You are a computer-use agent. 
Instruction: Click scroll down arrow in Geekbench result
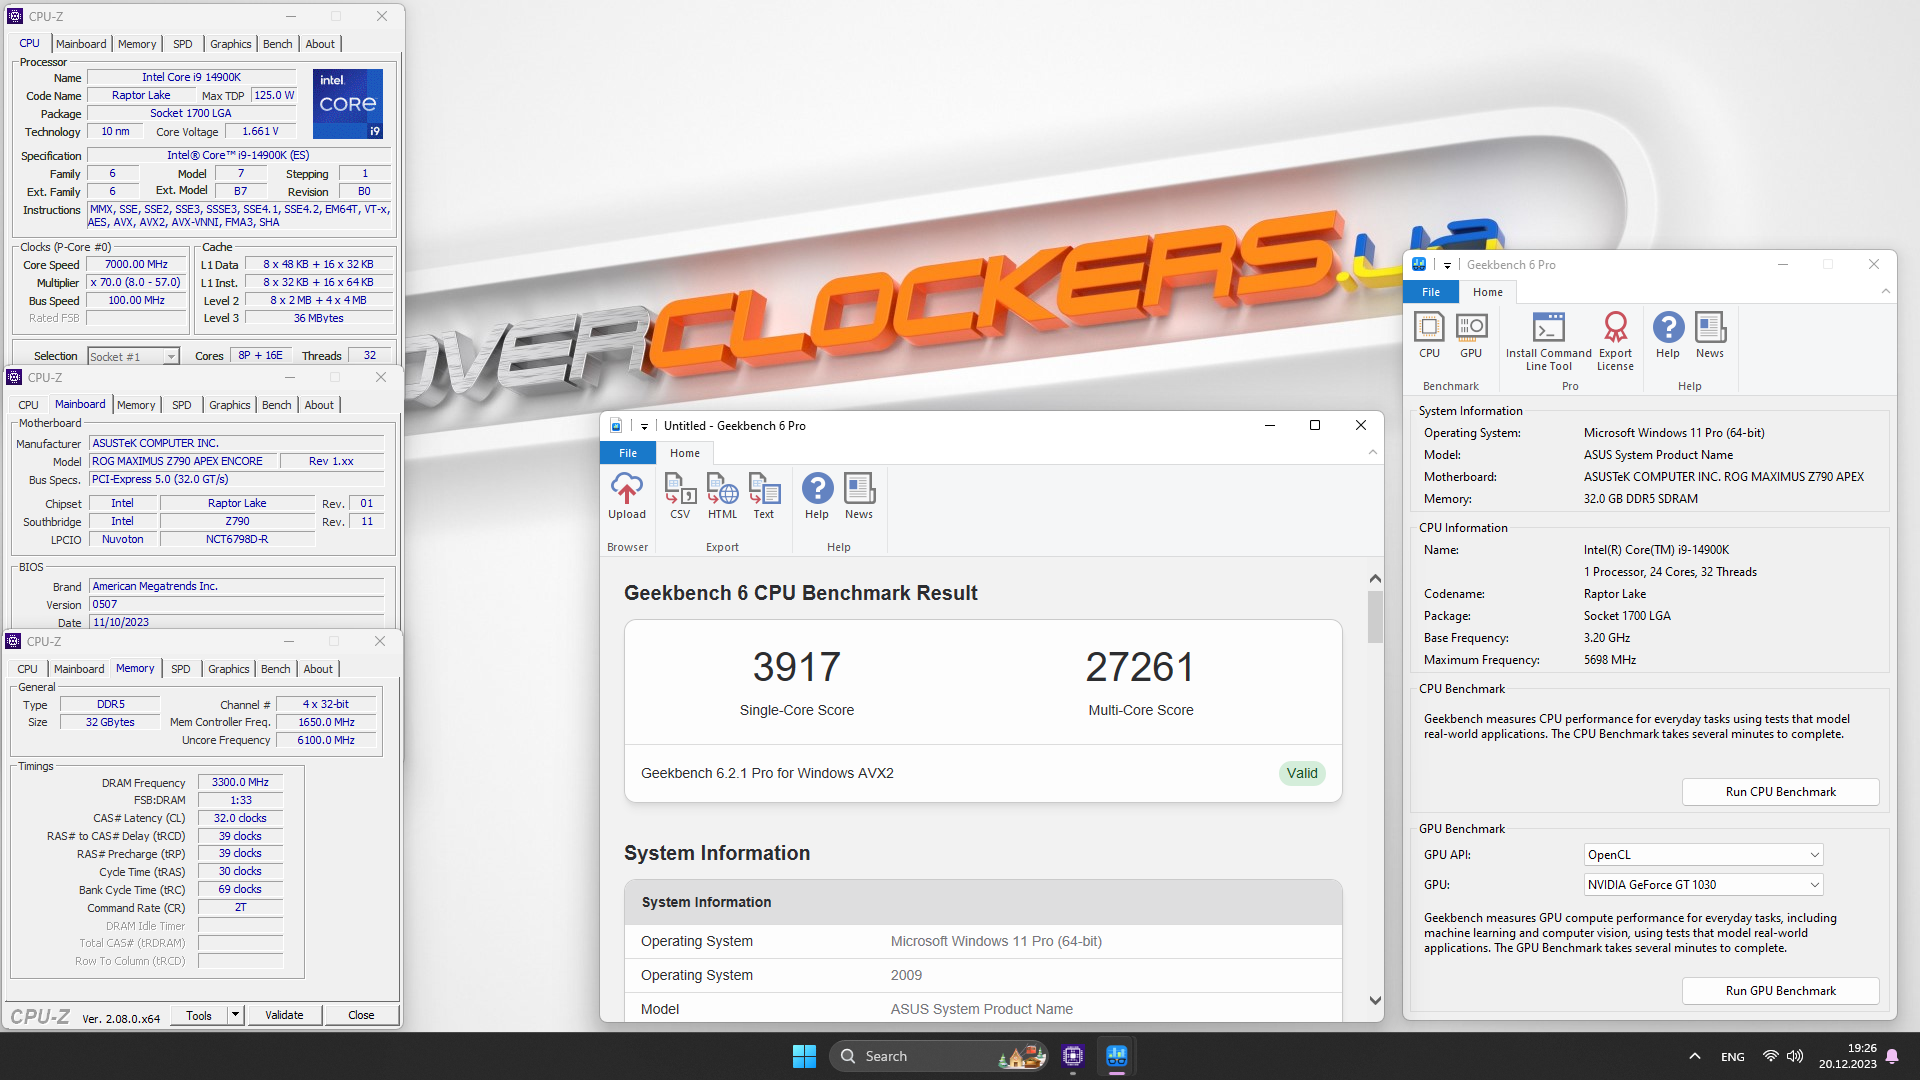tap(1375, 1000)
